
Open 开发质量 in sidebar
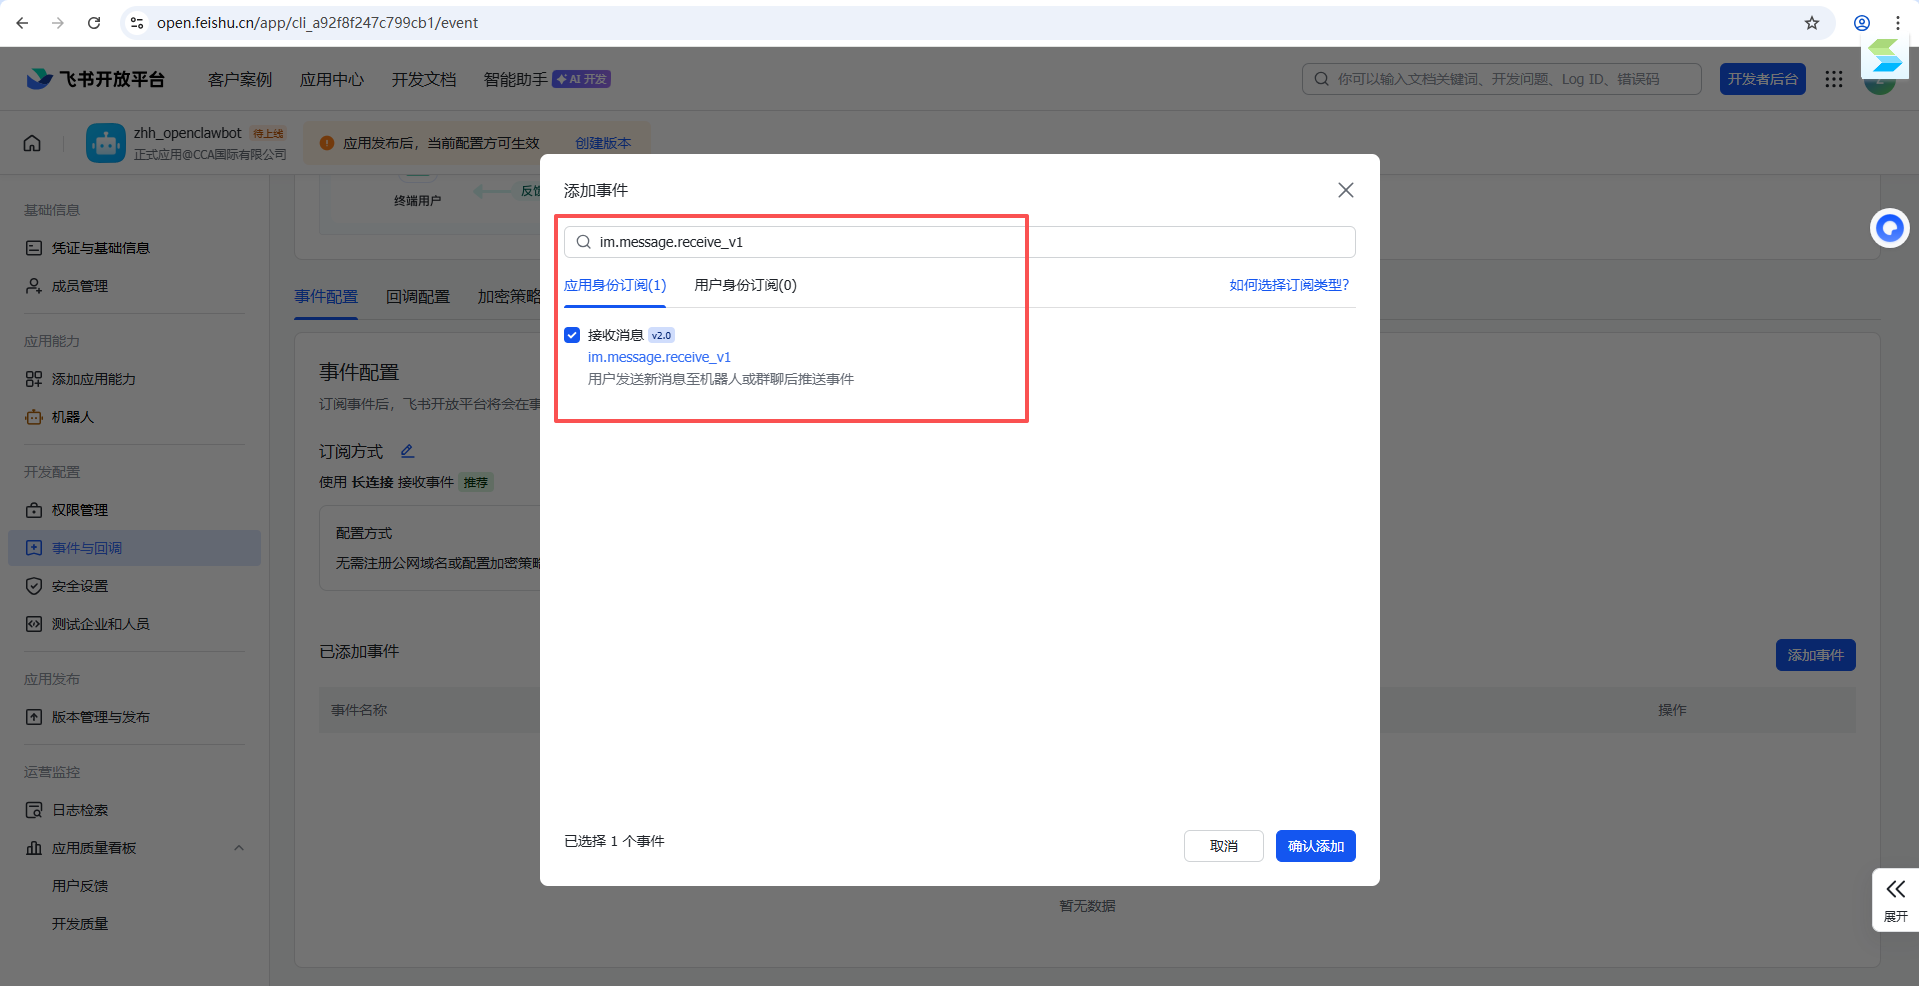click(80, 924)
